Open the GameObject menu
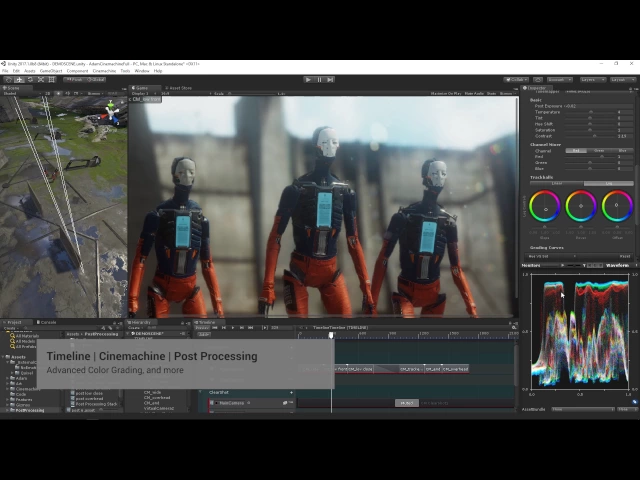 (51, 71)
